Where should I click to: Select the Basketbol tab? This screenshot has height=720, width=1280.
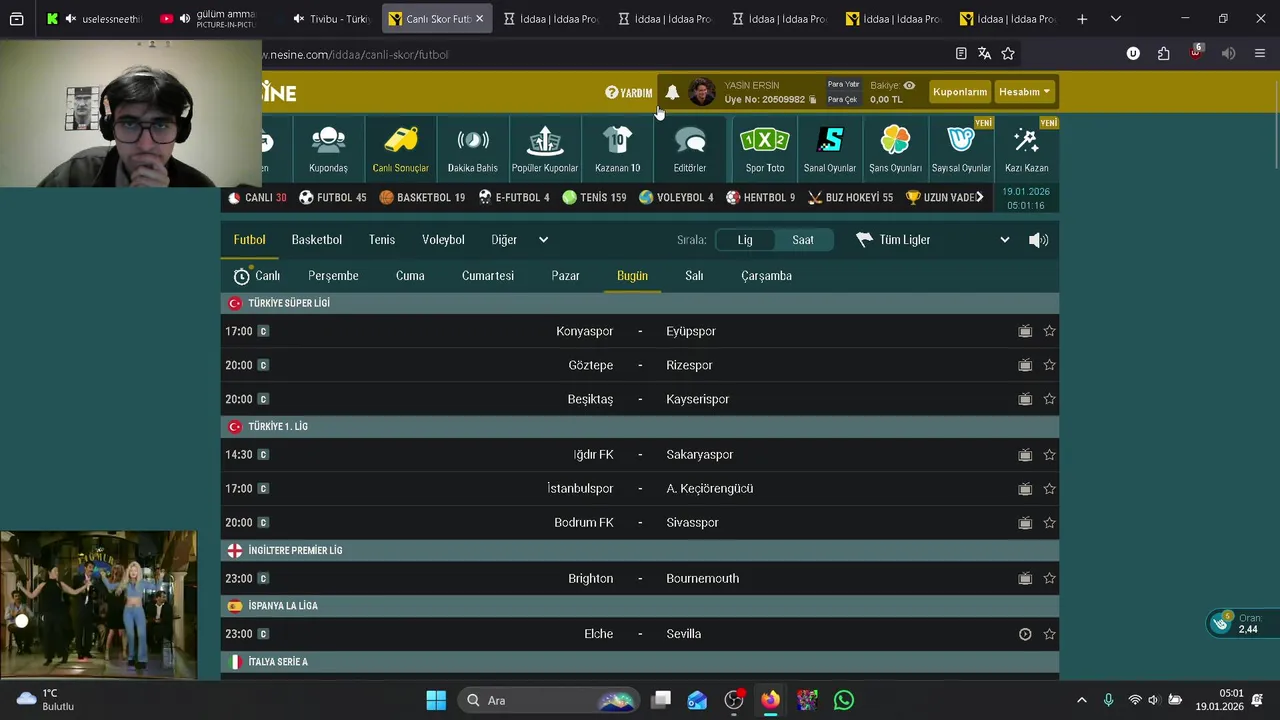coord(317,240)
